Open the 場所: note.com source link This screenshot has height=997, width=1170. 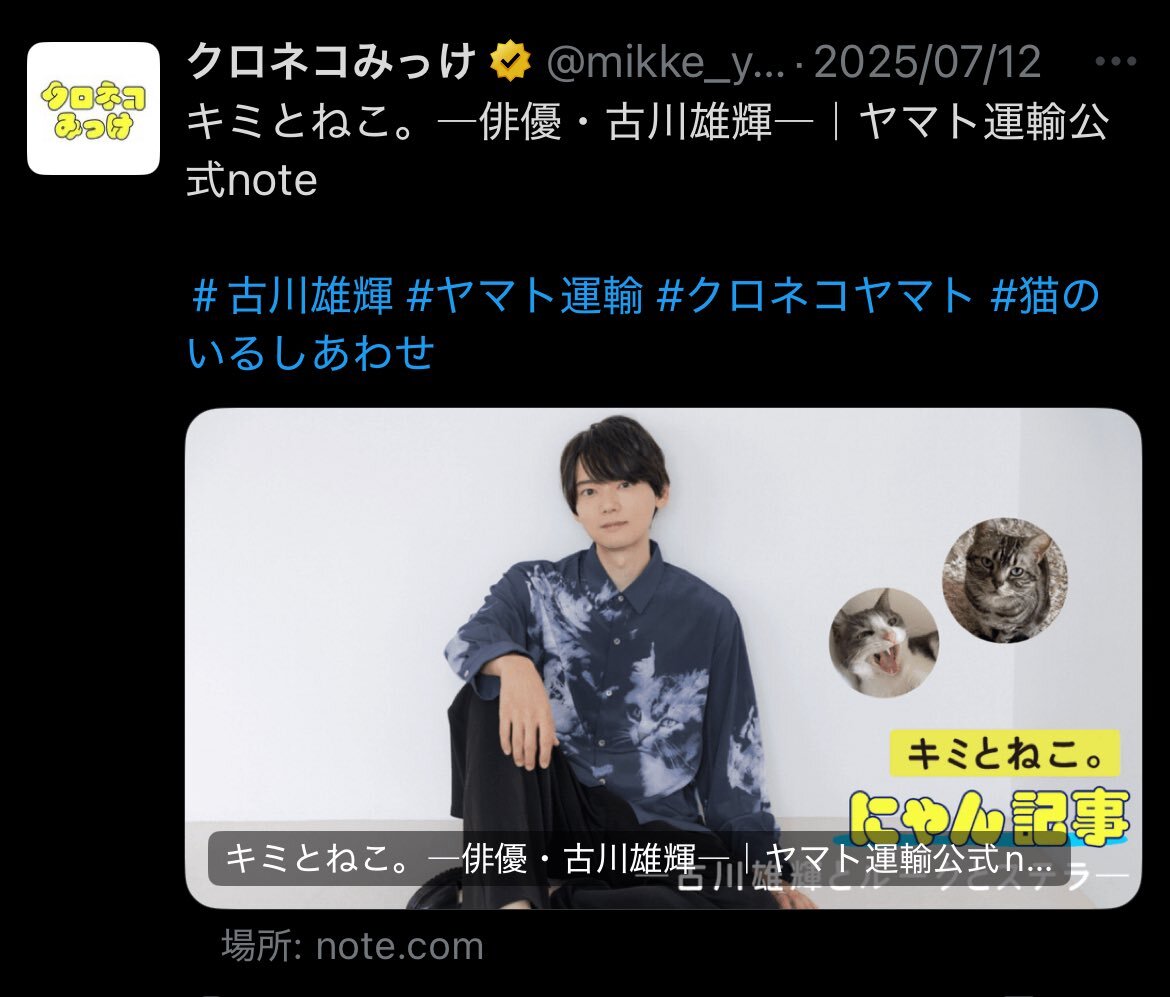[x=352, y=946]
